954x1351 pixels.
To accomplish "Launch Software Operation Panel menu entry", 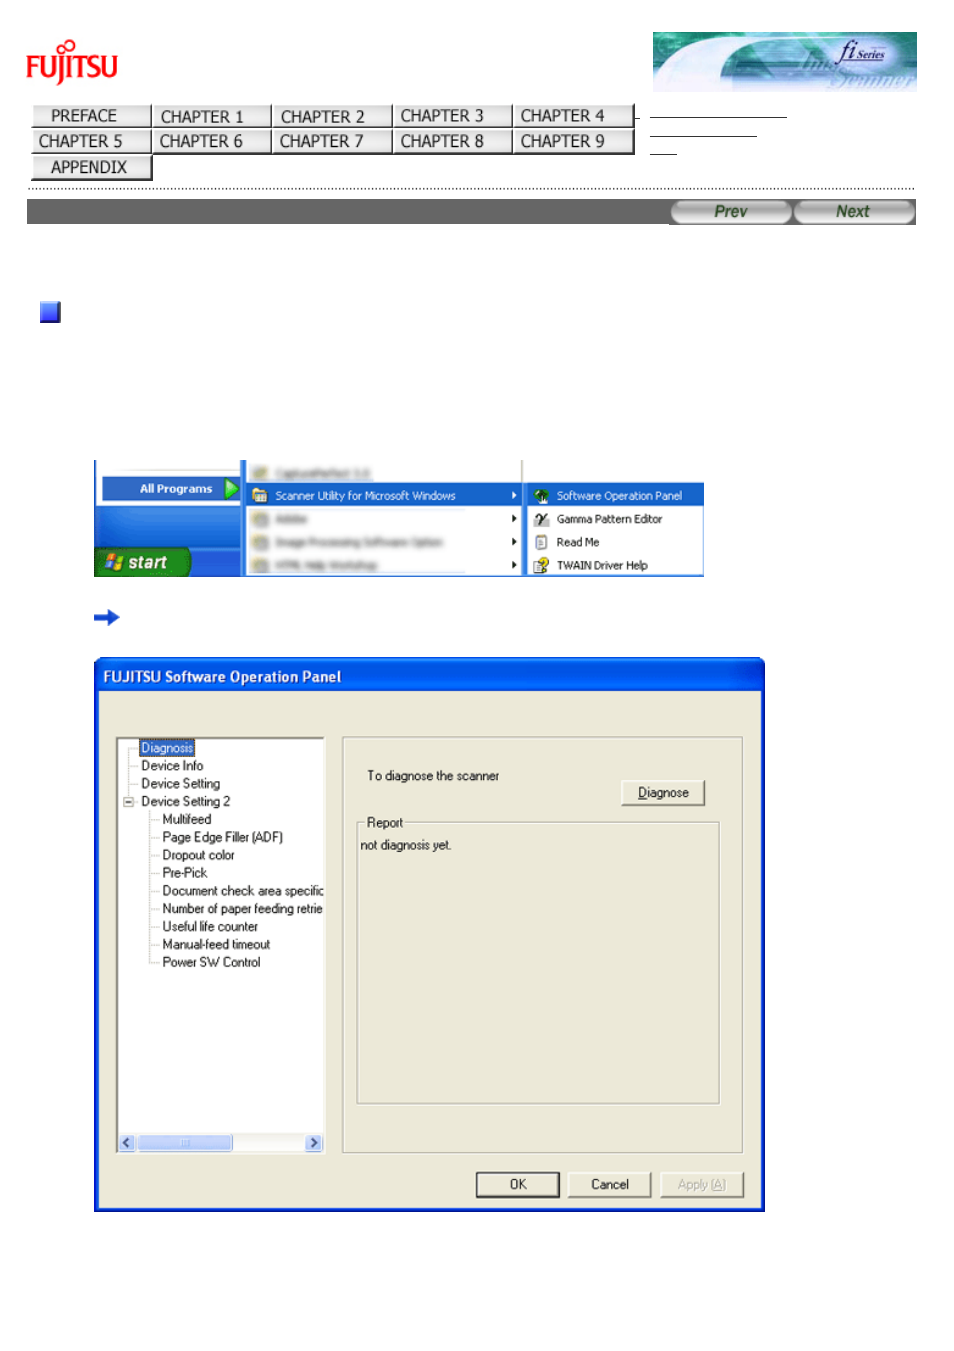I will click(x=616, y=495).
